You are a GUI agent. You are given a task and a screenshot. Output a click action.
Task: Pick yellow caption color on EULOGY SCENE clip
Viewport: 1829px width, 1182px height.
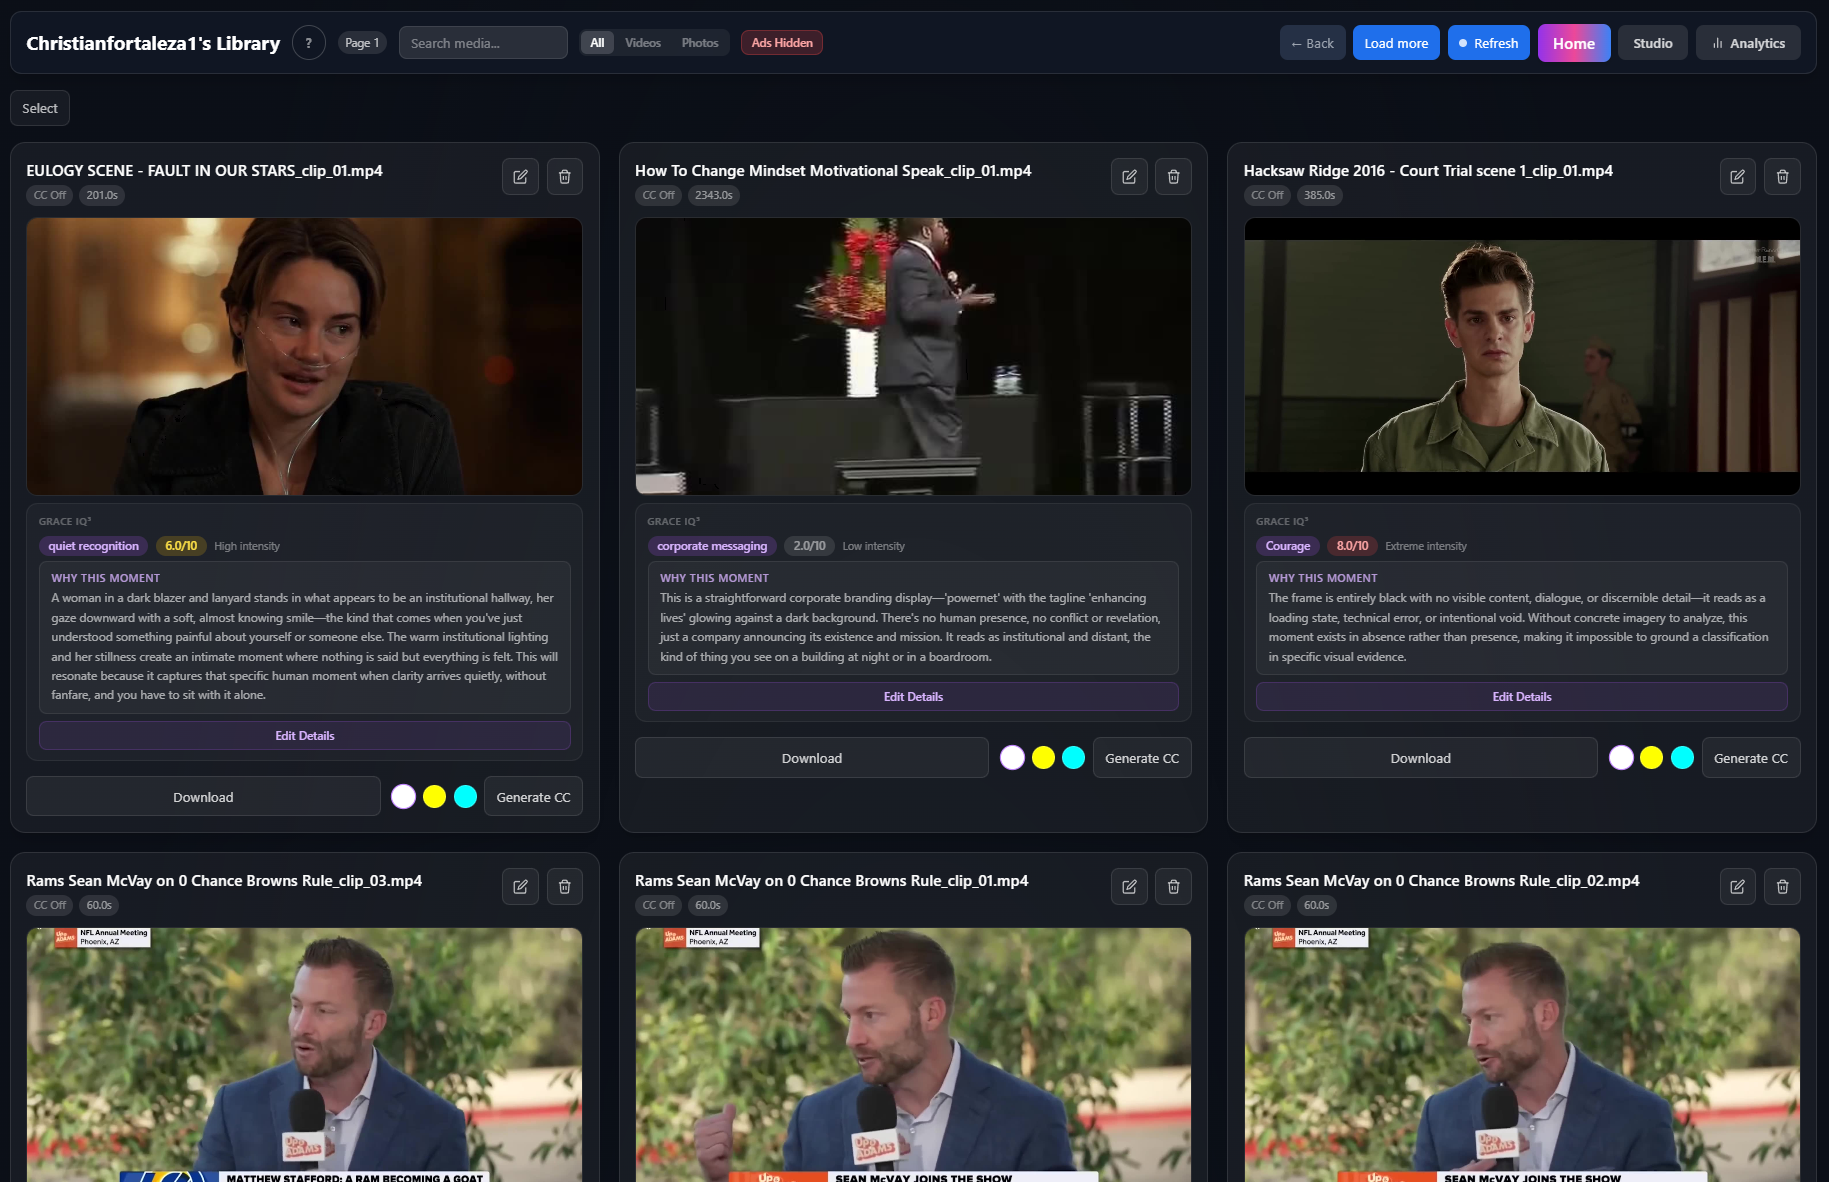click(x=434, y=797)
